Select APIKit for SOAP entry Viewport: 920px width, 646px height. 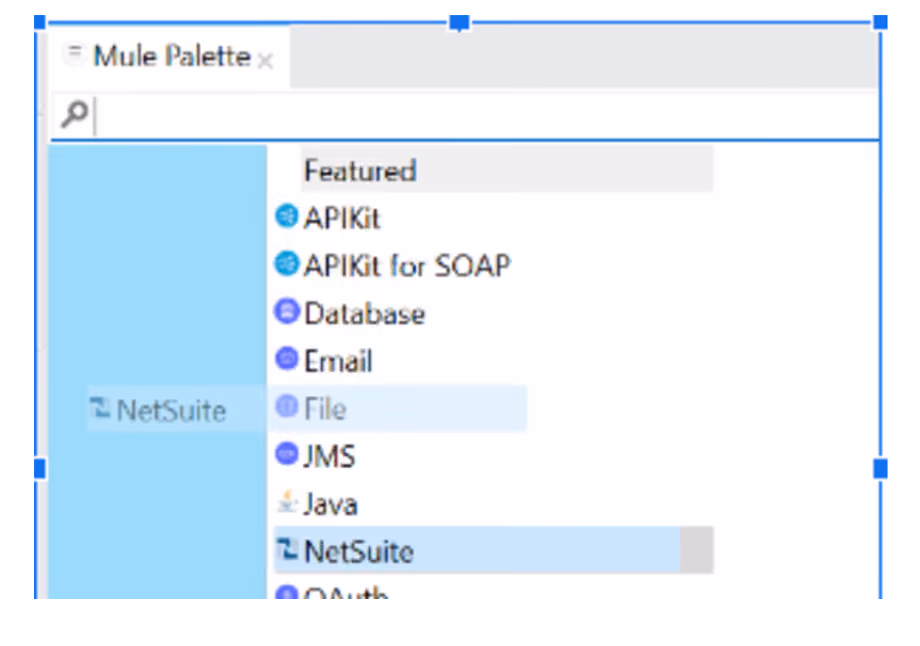[x=407, y=266]
